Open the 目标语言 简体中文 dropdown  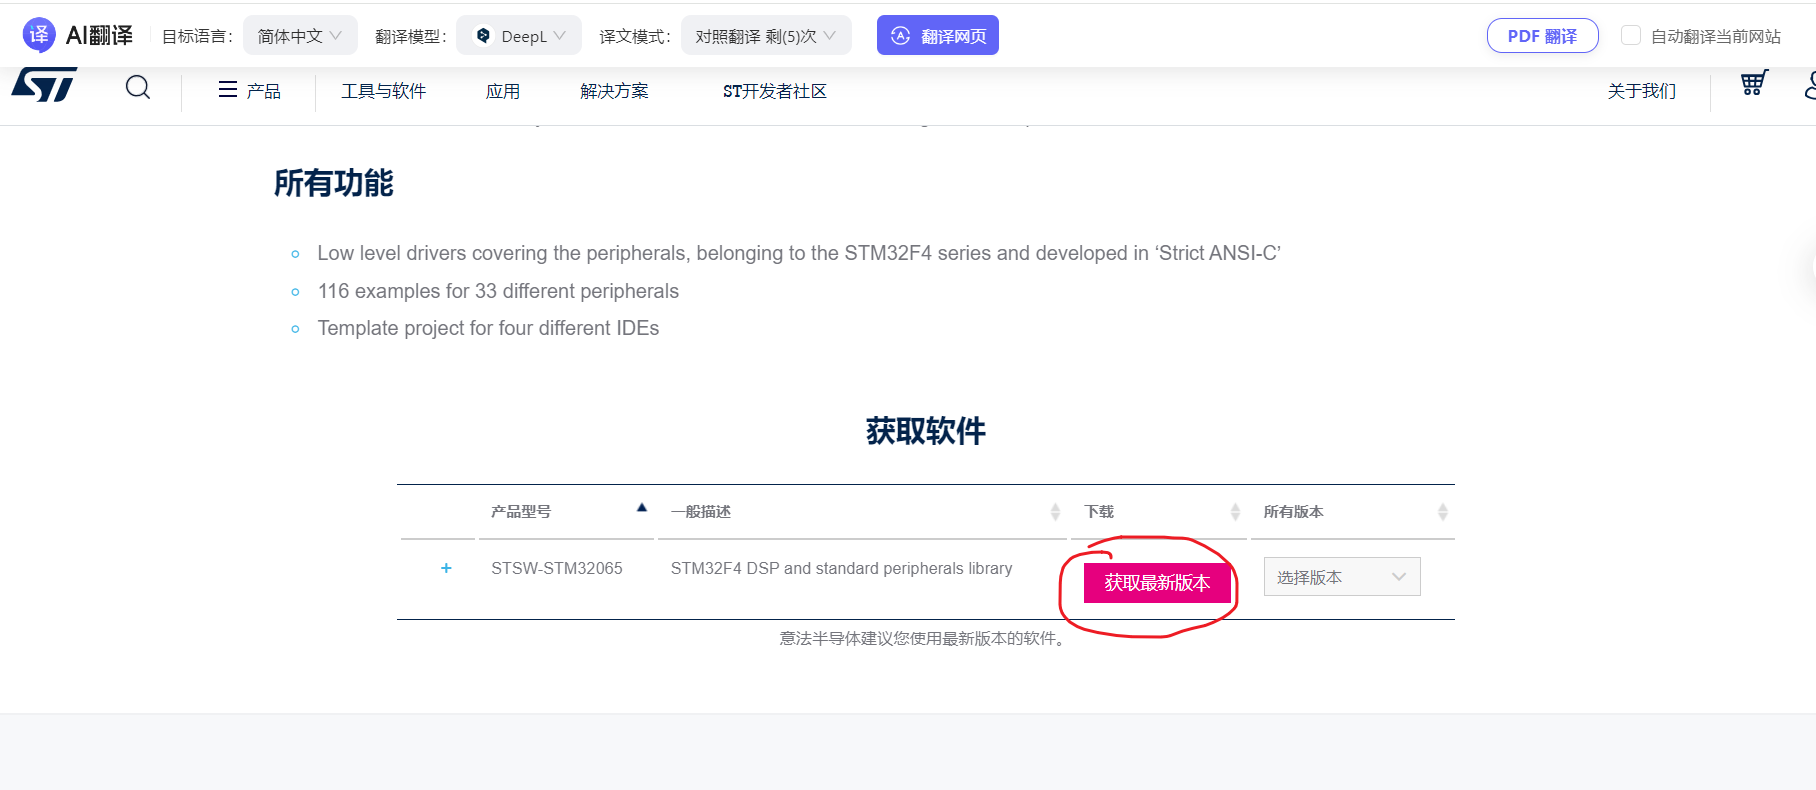(x=300, y=36)
